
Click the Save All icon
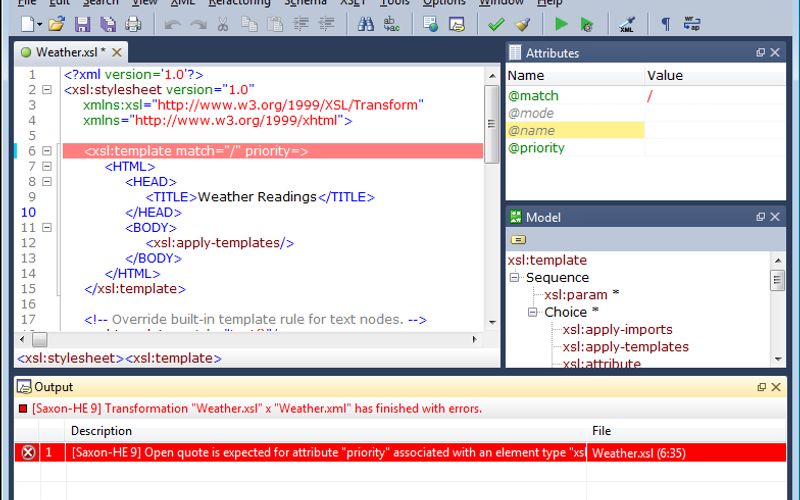point(108,24)
